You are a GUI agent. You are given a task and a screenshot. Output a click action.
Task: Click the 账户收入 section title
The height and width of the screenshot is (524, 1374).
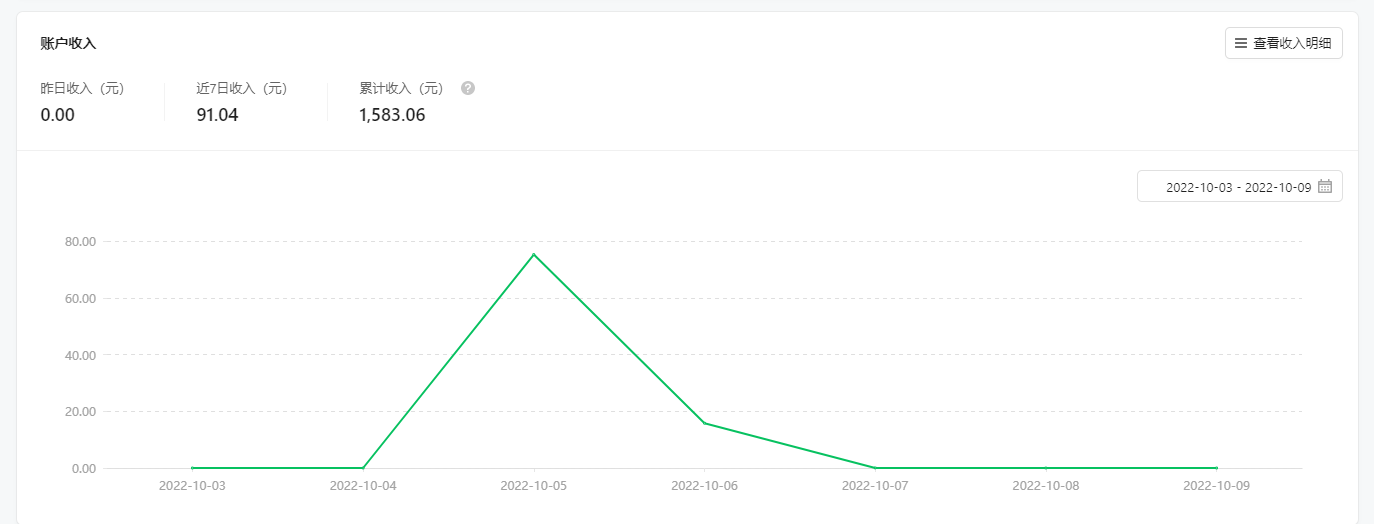pyautogui.click(x=68, y=43)
